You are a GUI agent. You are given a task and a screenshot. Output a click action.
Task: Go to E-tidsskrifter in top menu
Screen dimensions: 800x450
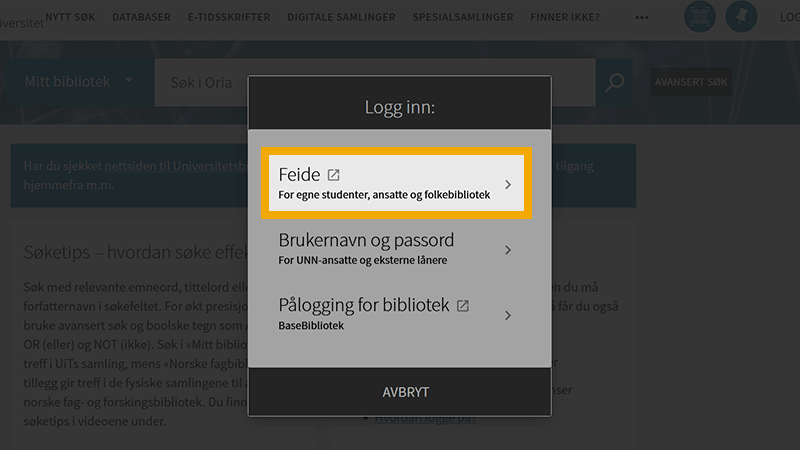(x=229, y=17)
